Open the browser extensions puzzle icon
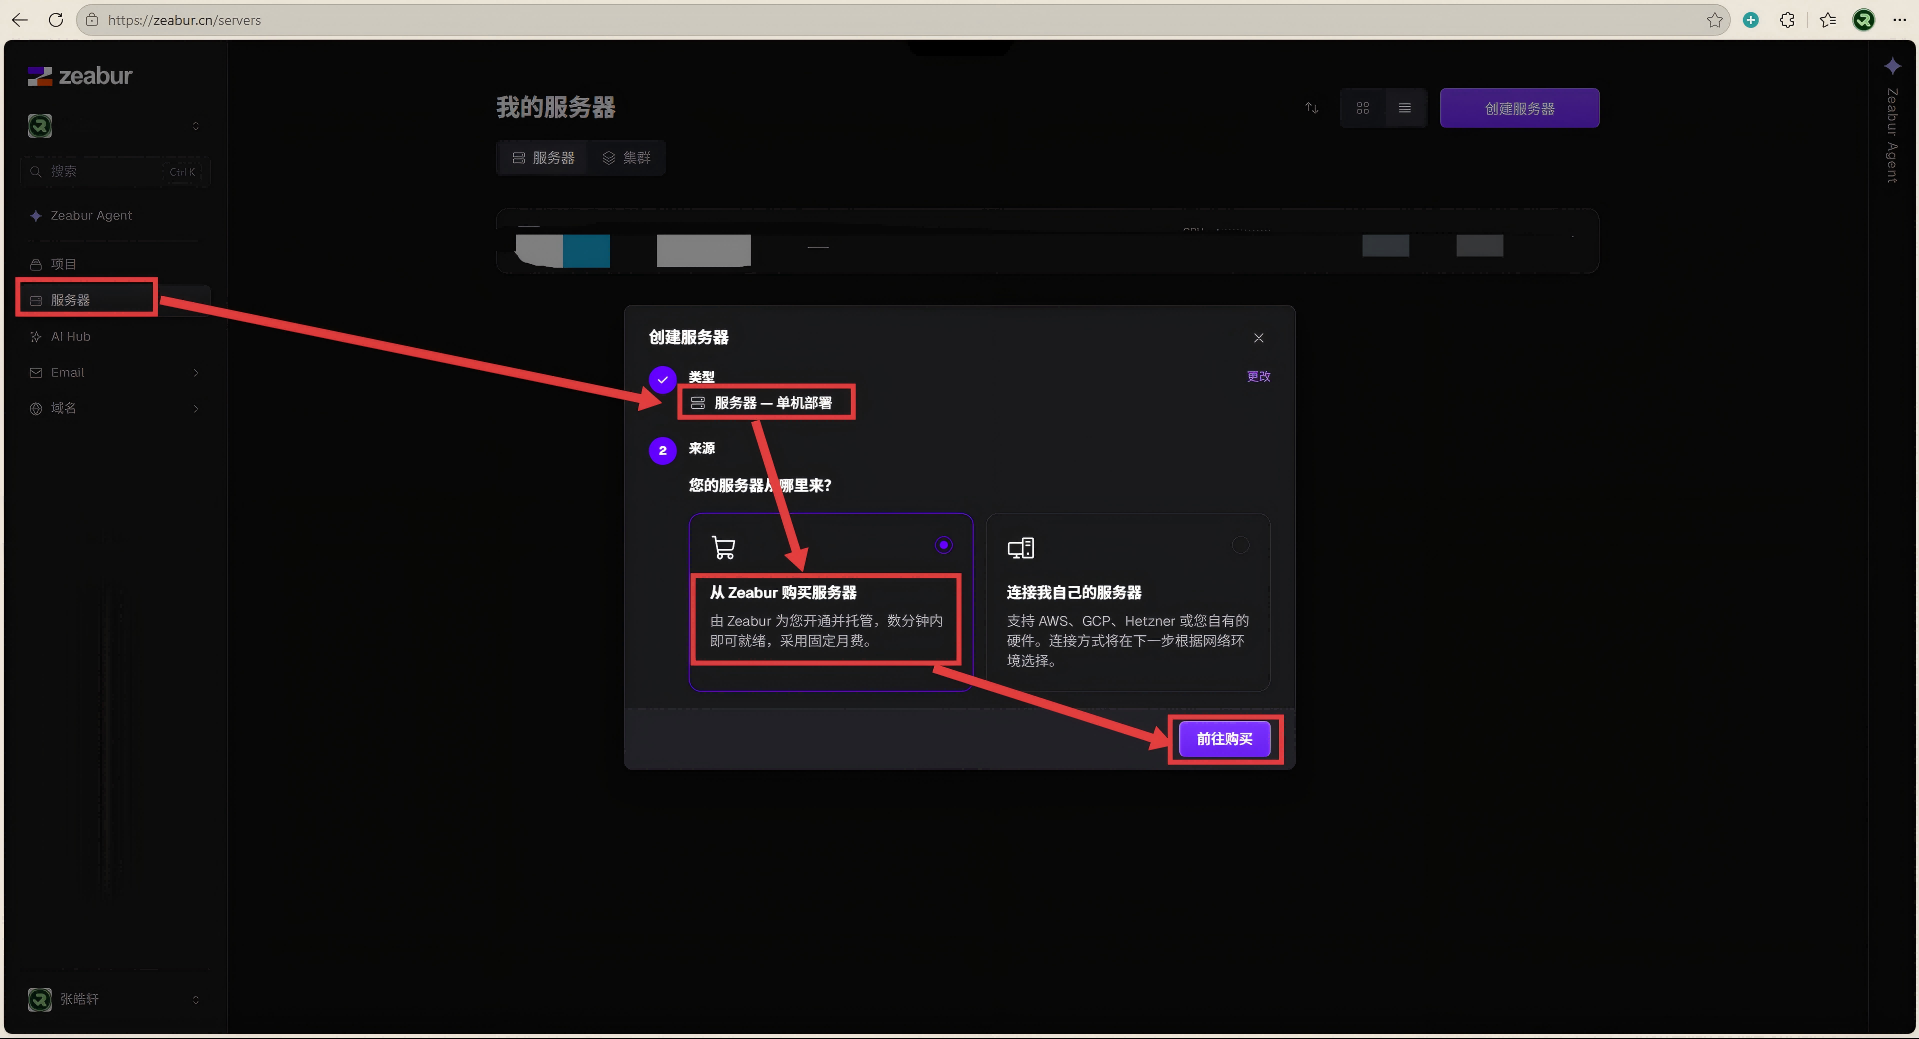 click(1787, 20)
